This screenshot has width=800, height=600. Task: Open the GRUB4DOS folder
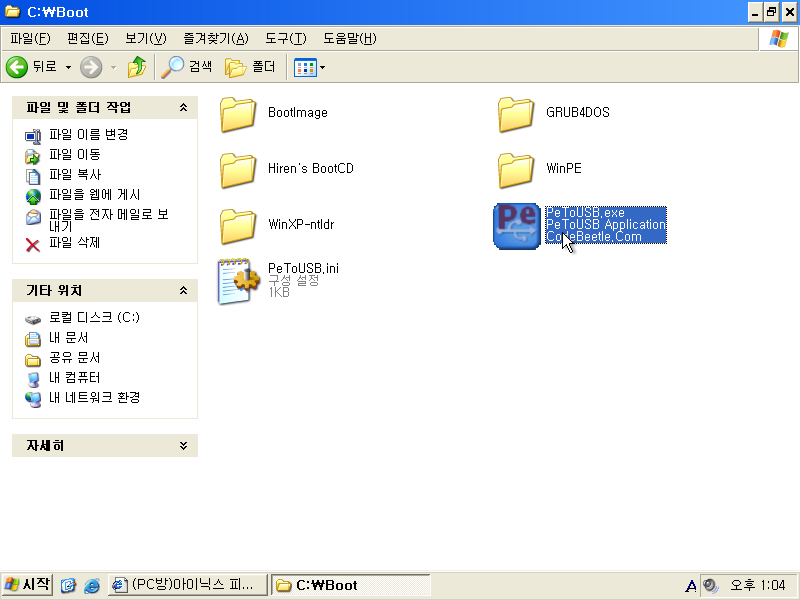pos(517,113)
